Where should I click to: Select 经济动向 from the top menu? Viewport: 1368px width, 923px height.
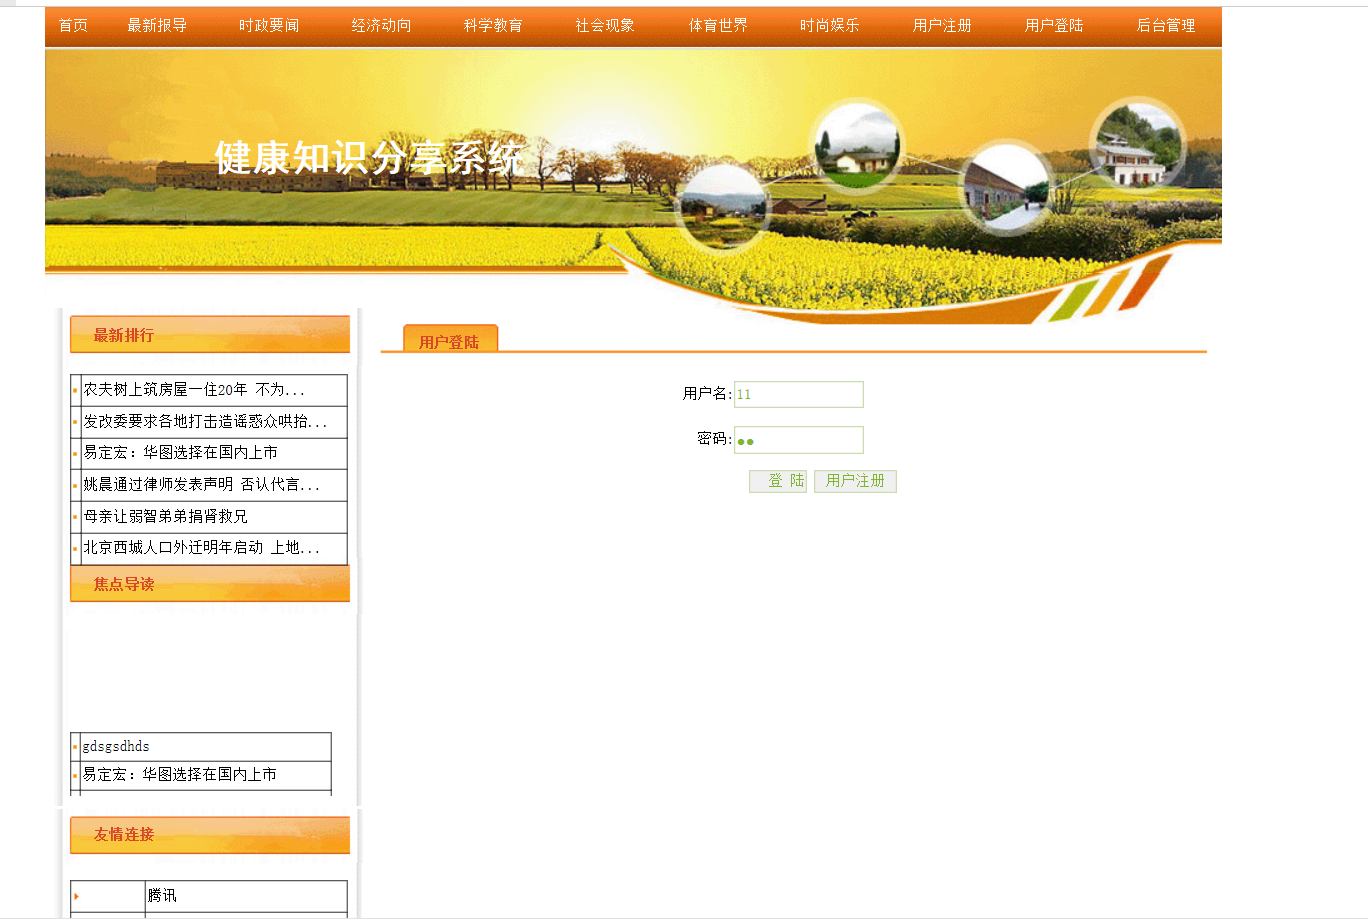point(381,25)
